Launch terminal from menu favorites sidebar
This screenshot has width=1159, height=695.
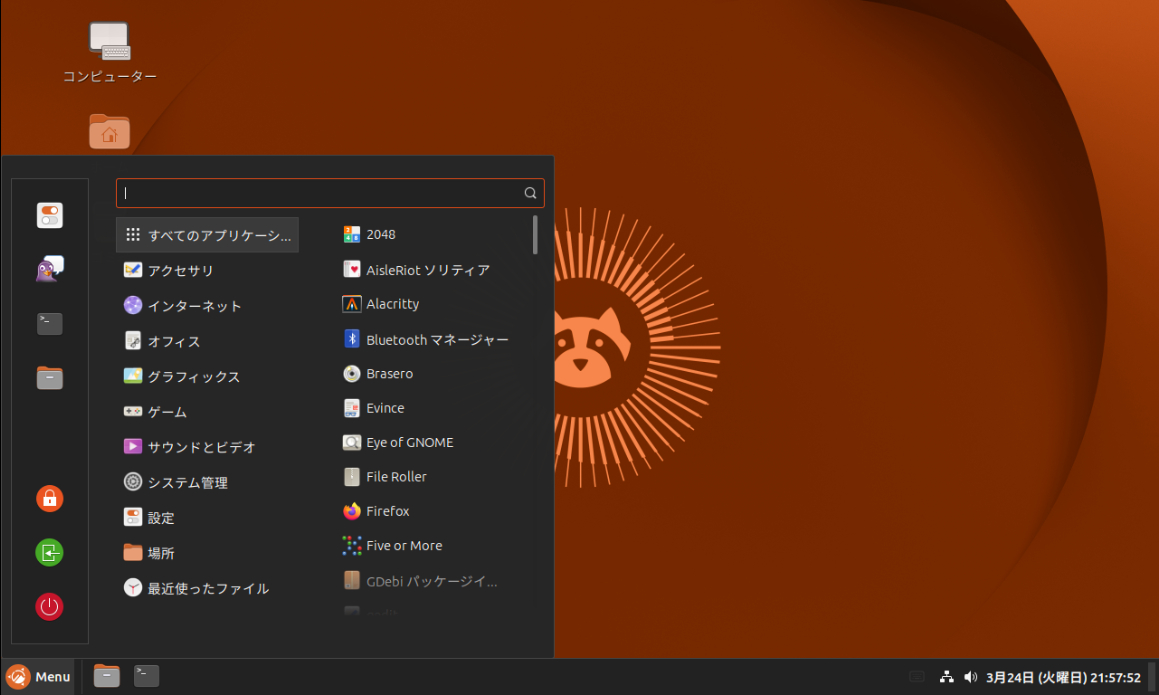pos(49,323)
